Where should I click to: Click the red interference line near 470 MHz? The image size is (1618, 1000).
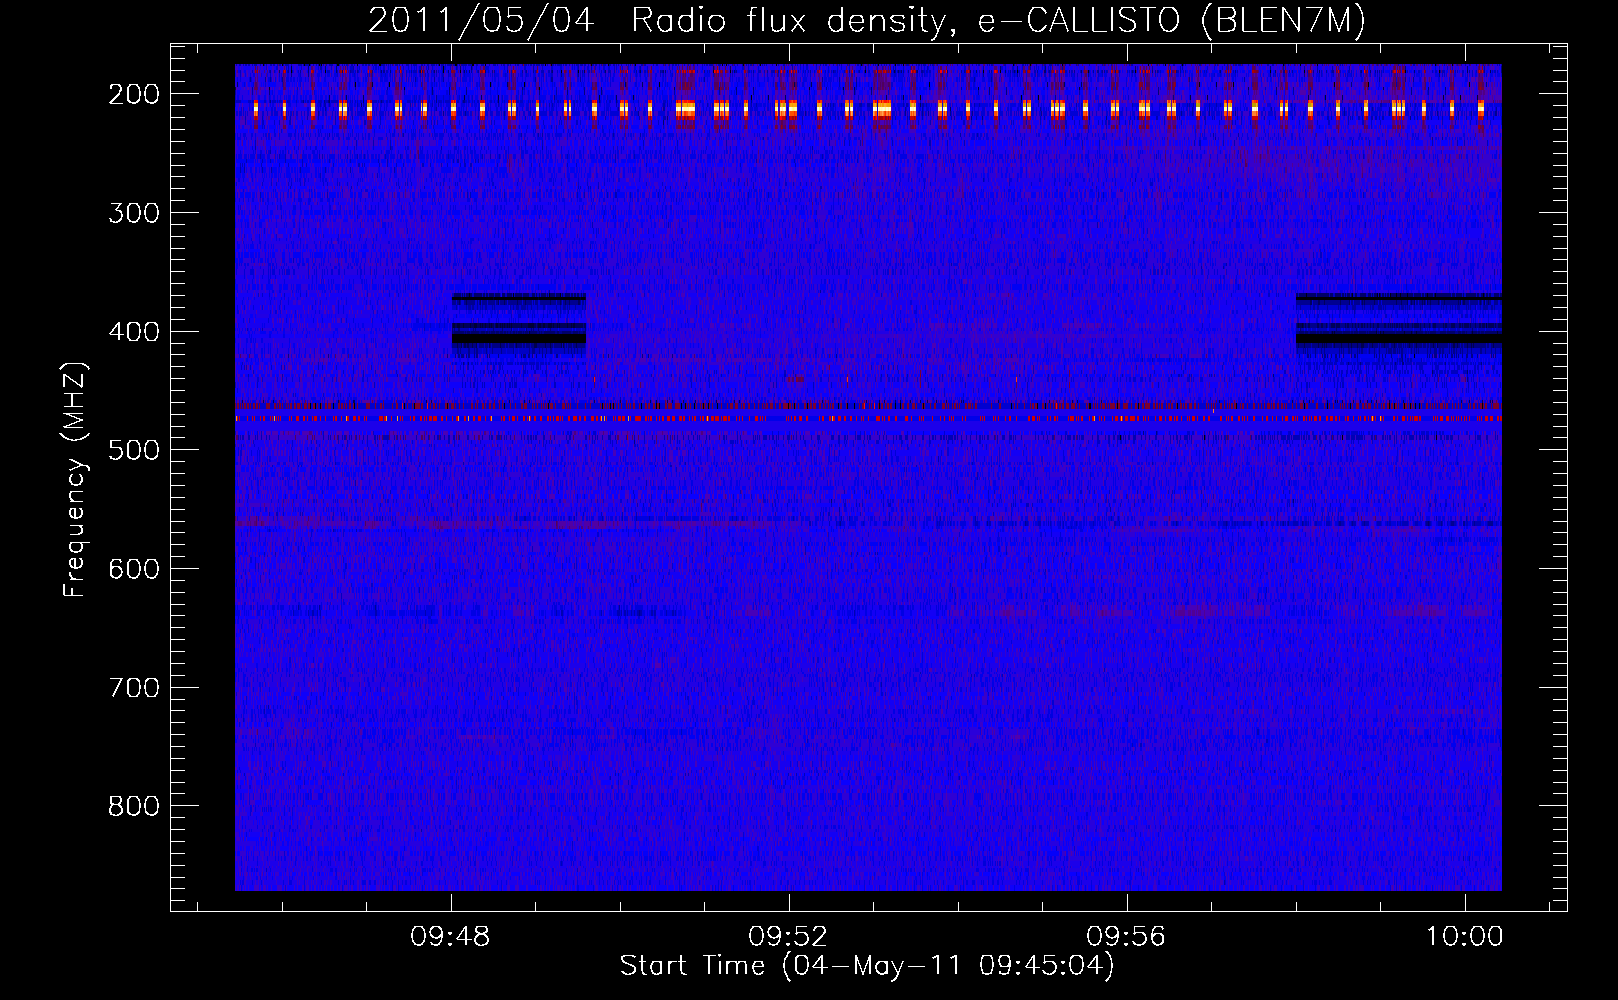[x=868, y=419]
